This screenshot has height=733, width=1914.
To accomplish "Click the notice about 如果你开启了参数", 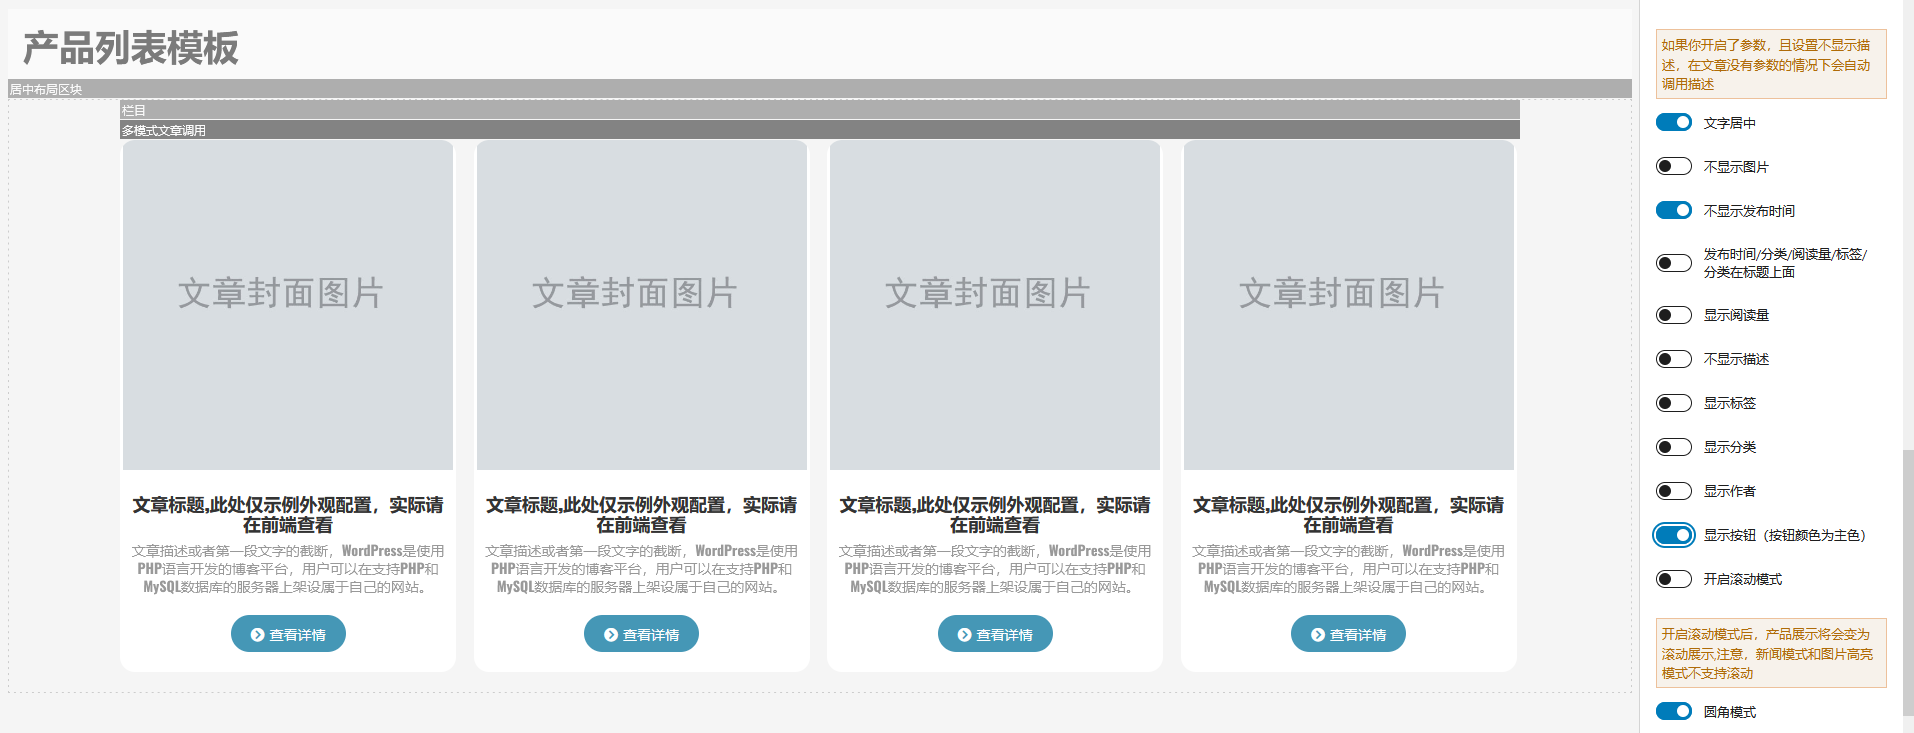I will (1771, 64).
